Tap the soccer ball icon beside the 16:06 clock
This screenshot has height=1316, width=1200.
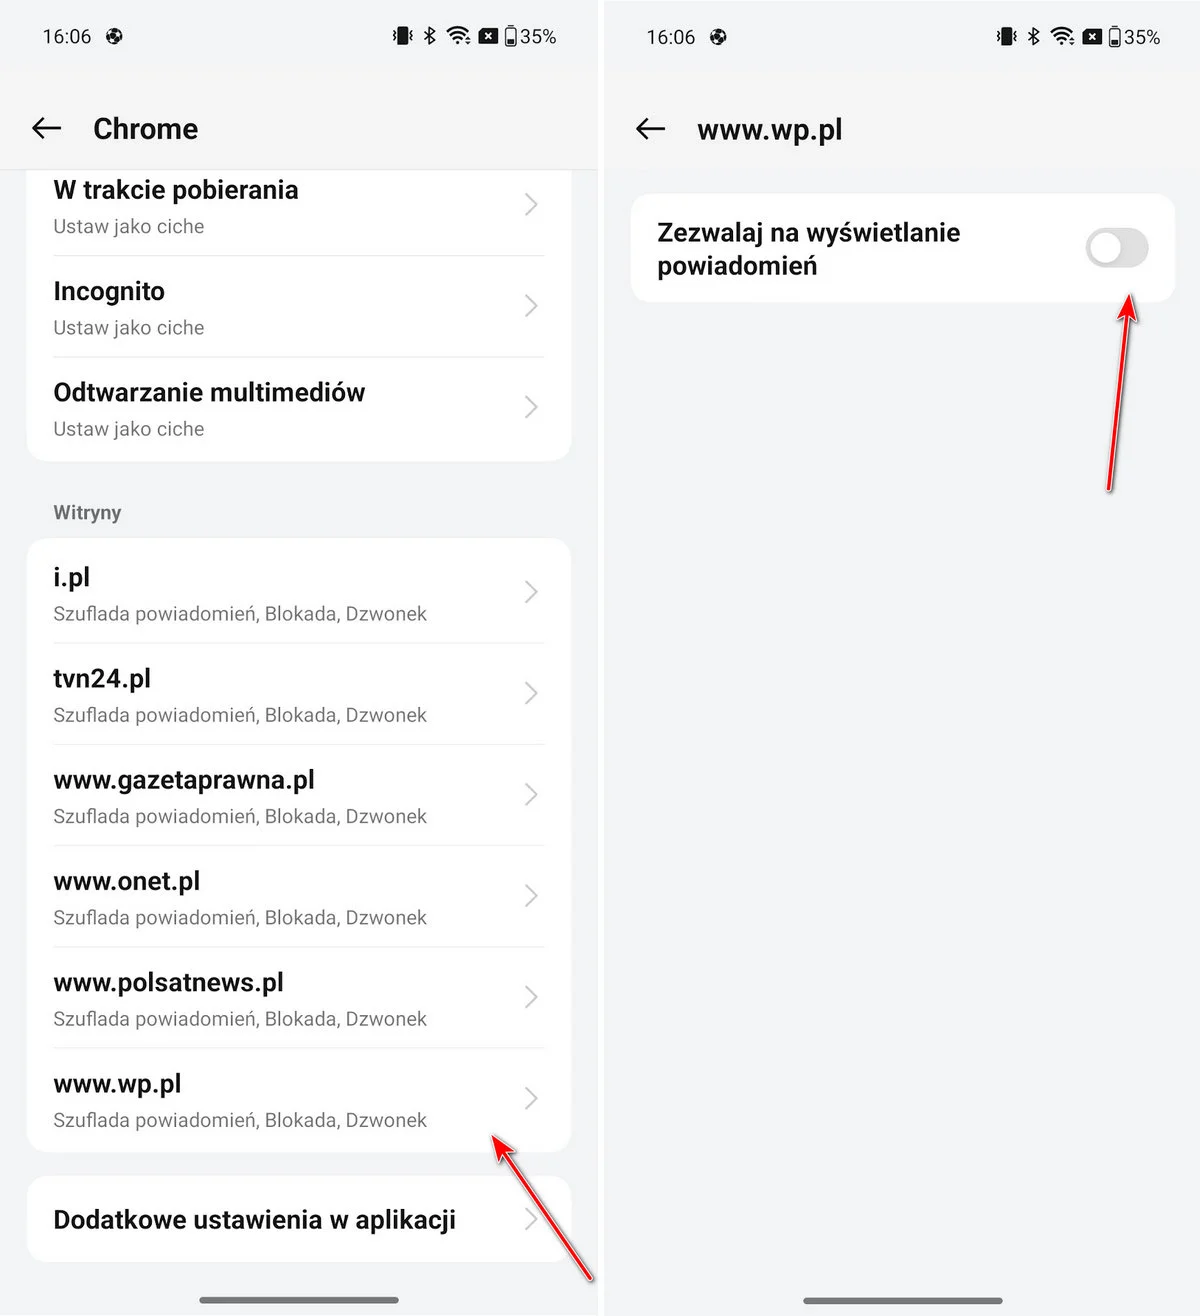coord(113,36)
